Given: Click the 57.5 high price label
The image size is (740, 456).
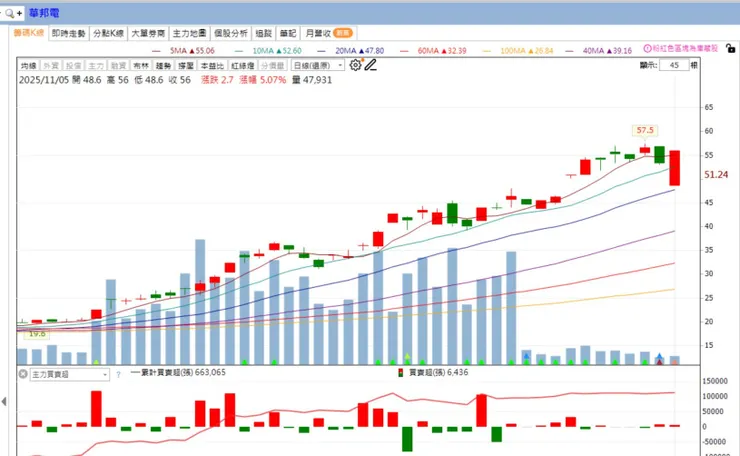Looking at the screenshot, I should [645, 130].
